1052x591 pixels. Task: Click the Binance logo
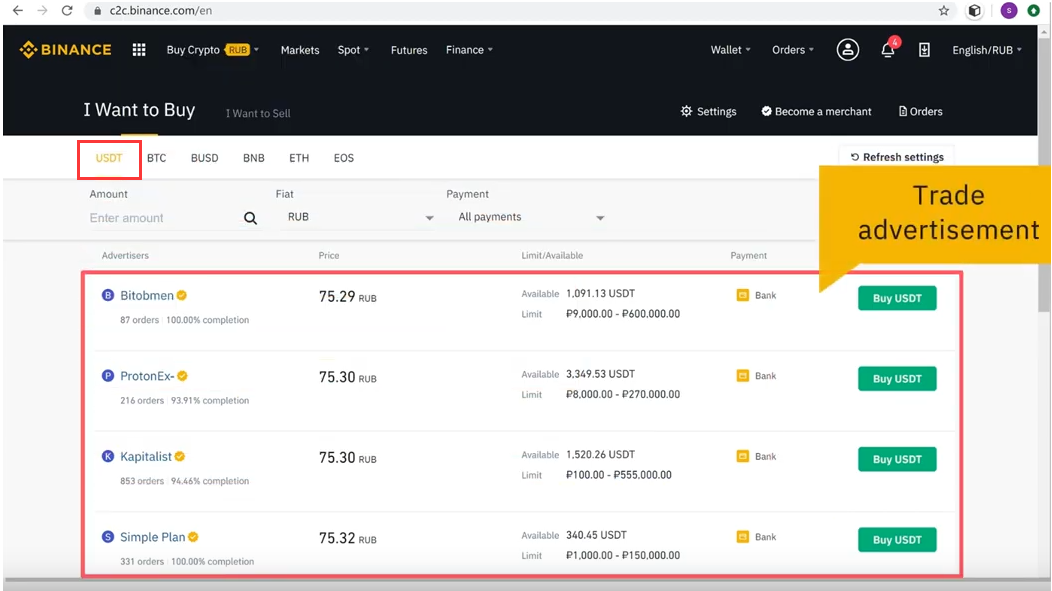coord(66,50)
